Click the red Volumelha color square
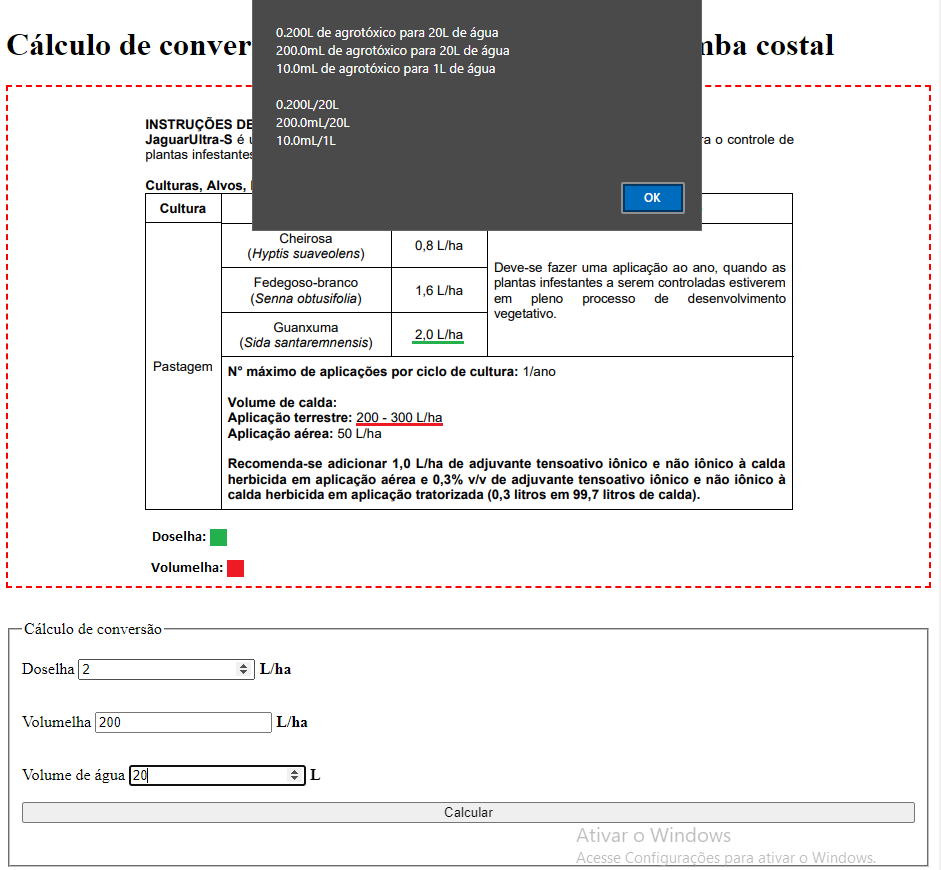 coord(235,568)
